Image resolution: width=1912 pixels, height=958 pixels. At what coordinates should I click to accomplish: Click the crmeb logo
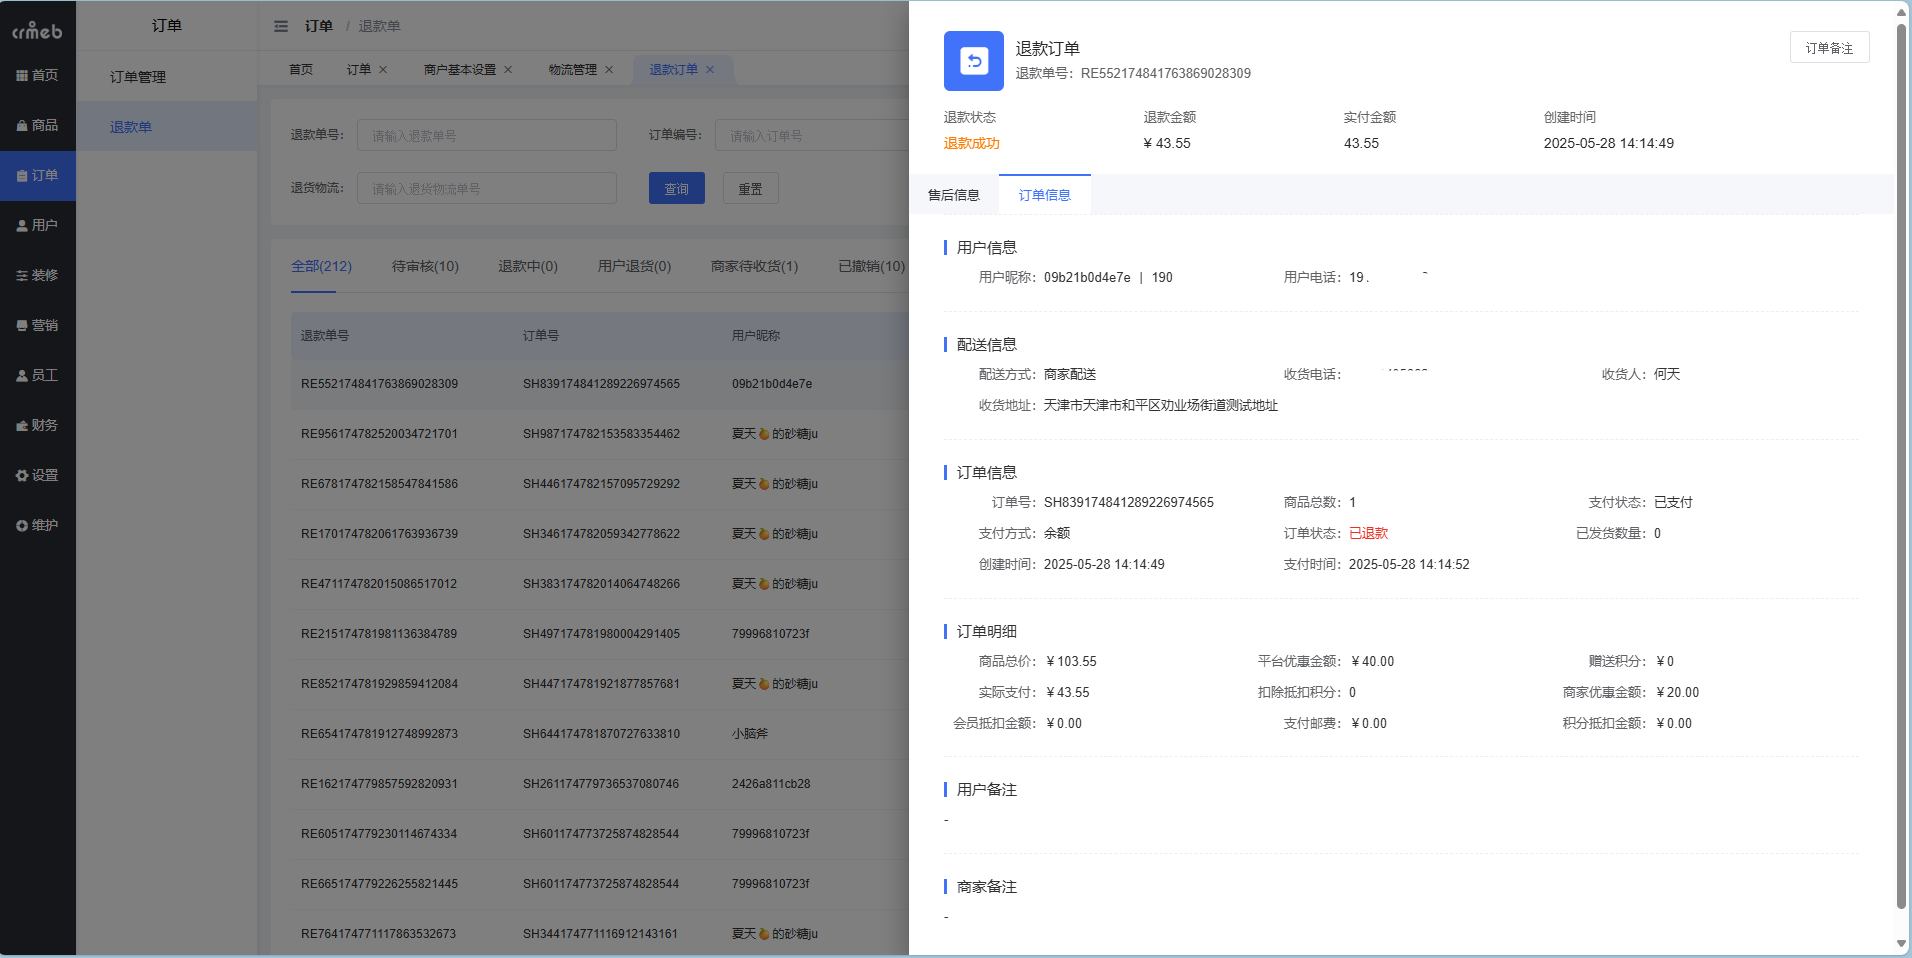pos(38,29)
